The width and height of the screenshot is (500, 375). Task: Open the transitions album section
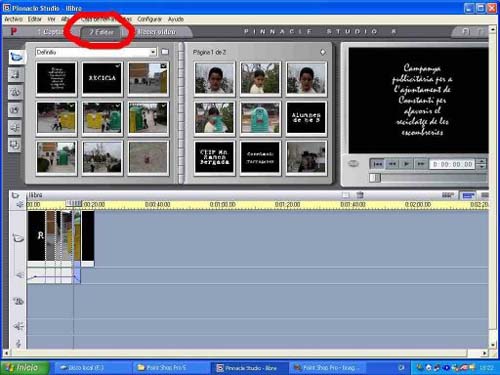tap(15, 74)
